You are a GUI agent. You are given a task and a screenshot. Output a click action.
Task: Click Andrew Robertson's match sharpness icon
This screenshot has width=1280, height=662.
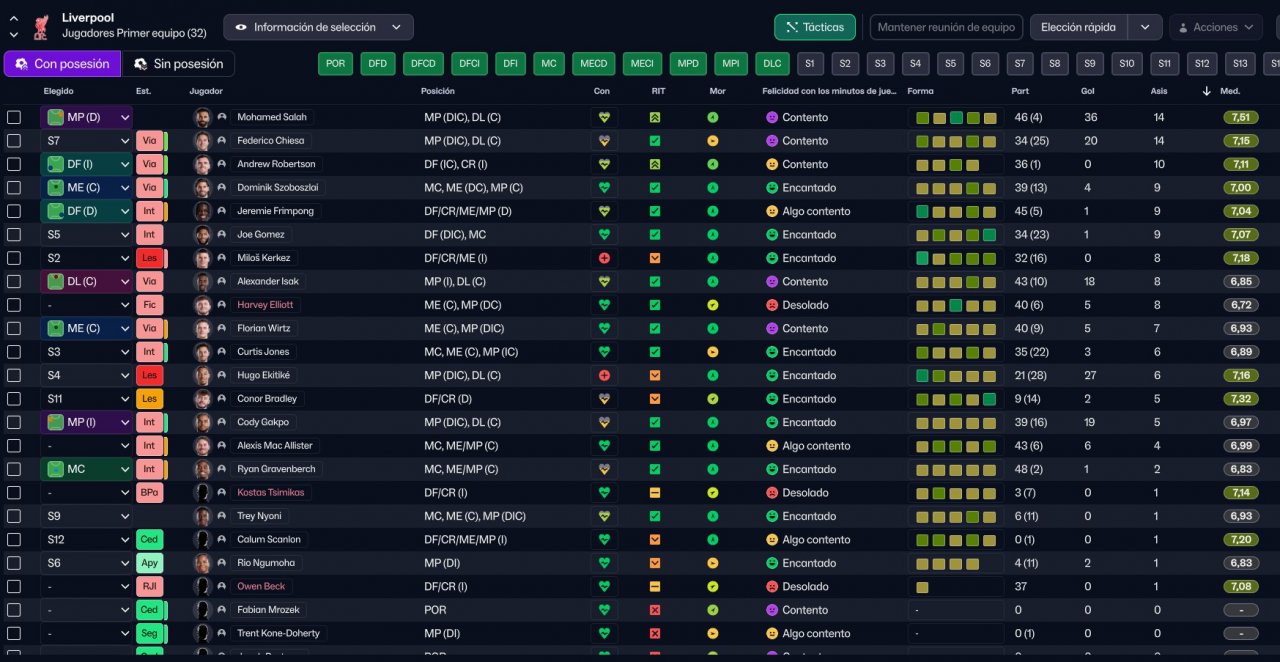tap(655, 164)
